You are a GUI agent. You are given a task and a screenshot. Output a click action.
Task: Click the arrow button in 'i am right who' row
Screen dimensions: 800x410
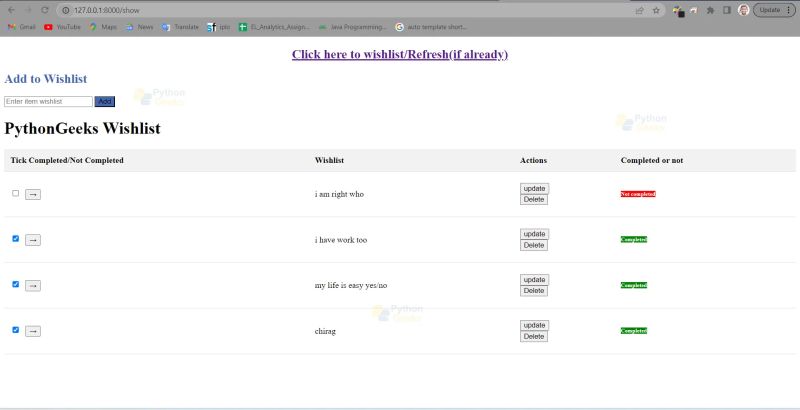33,194
